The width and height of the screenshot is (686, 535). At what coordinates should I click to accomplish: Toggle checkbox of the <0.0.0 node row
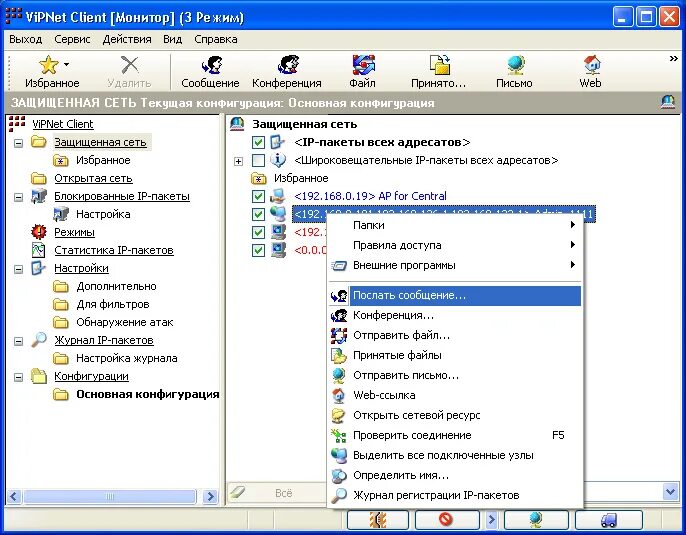coord(258,250)
